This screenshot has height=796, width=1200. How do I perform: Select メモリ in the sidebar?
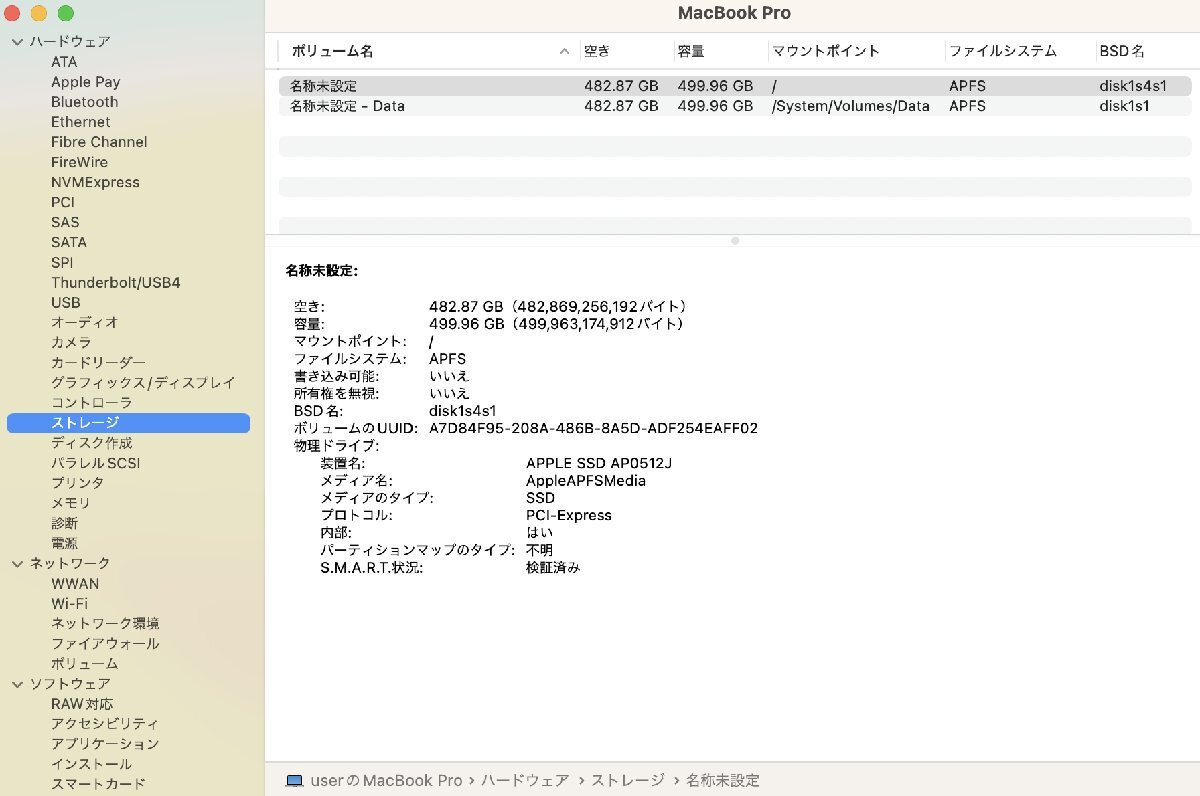71,503
